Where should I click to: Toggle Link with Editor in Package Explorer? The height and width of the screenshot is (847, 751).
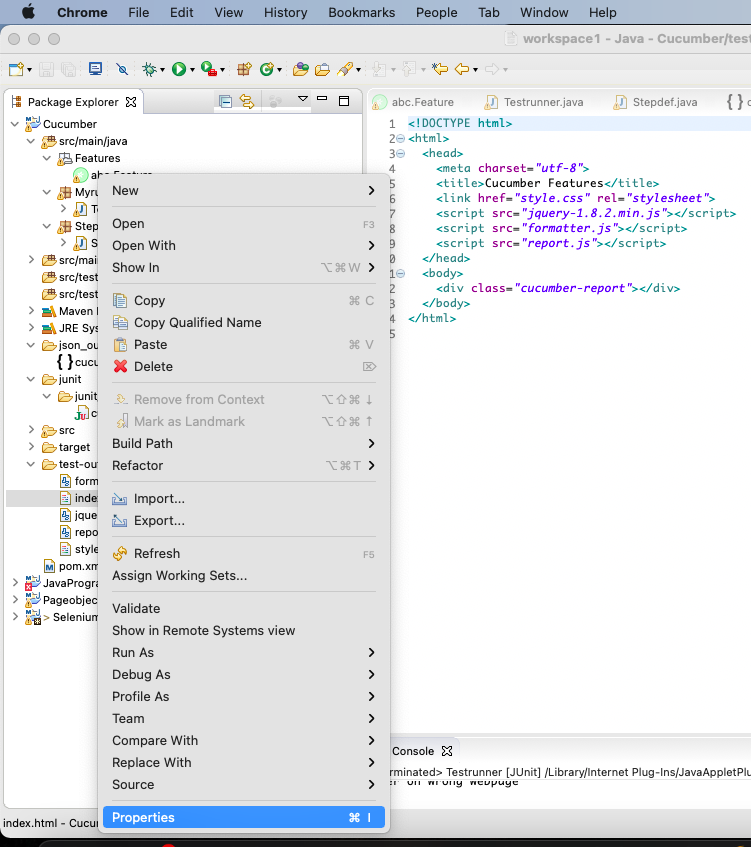pos(247,102)
